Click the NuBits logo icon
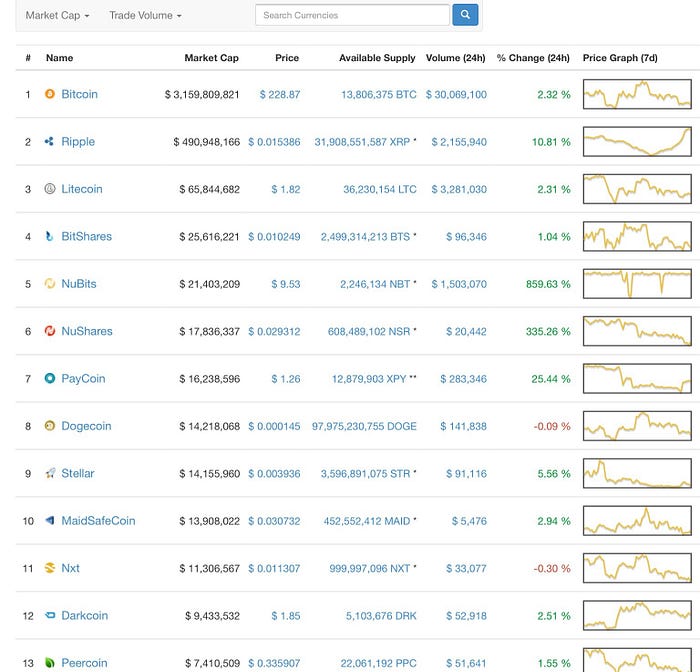This screenshot has width=700, height=672. click(50, 283)
